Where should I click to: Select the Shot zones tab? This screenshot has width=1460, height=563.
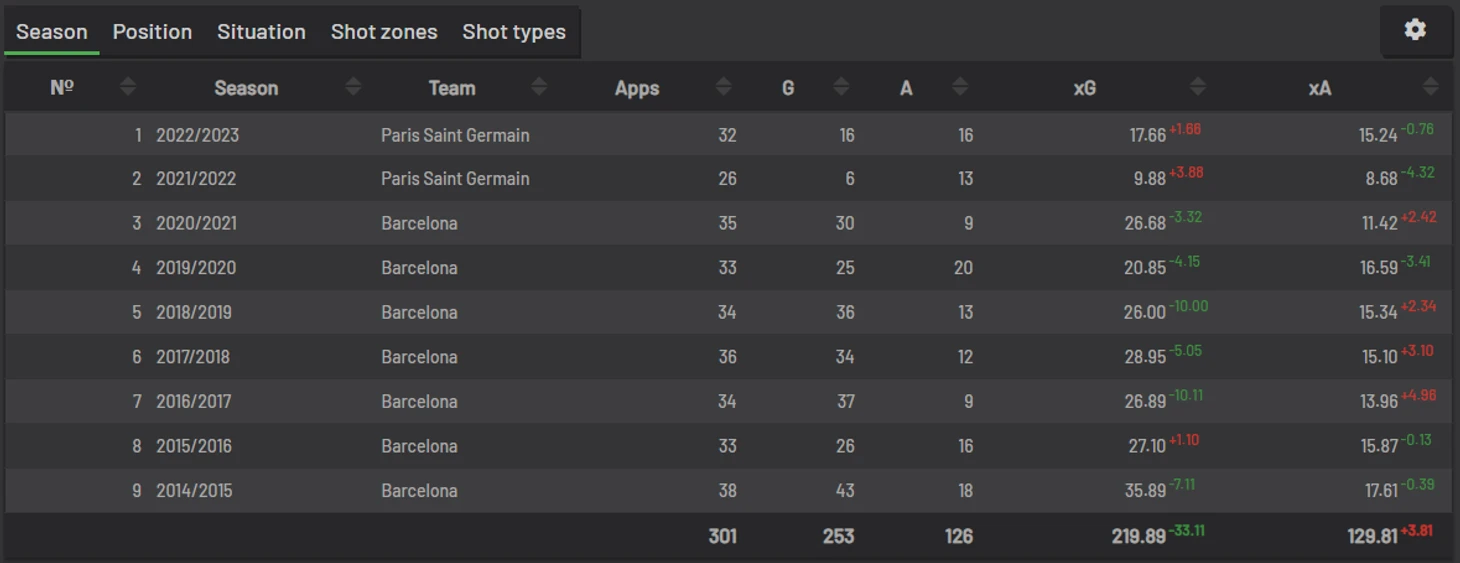pyautogui.click(x=384, y=32)
